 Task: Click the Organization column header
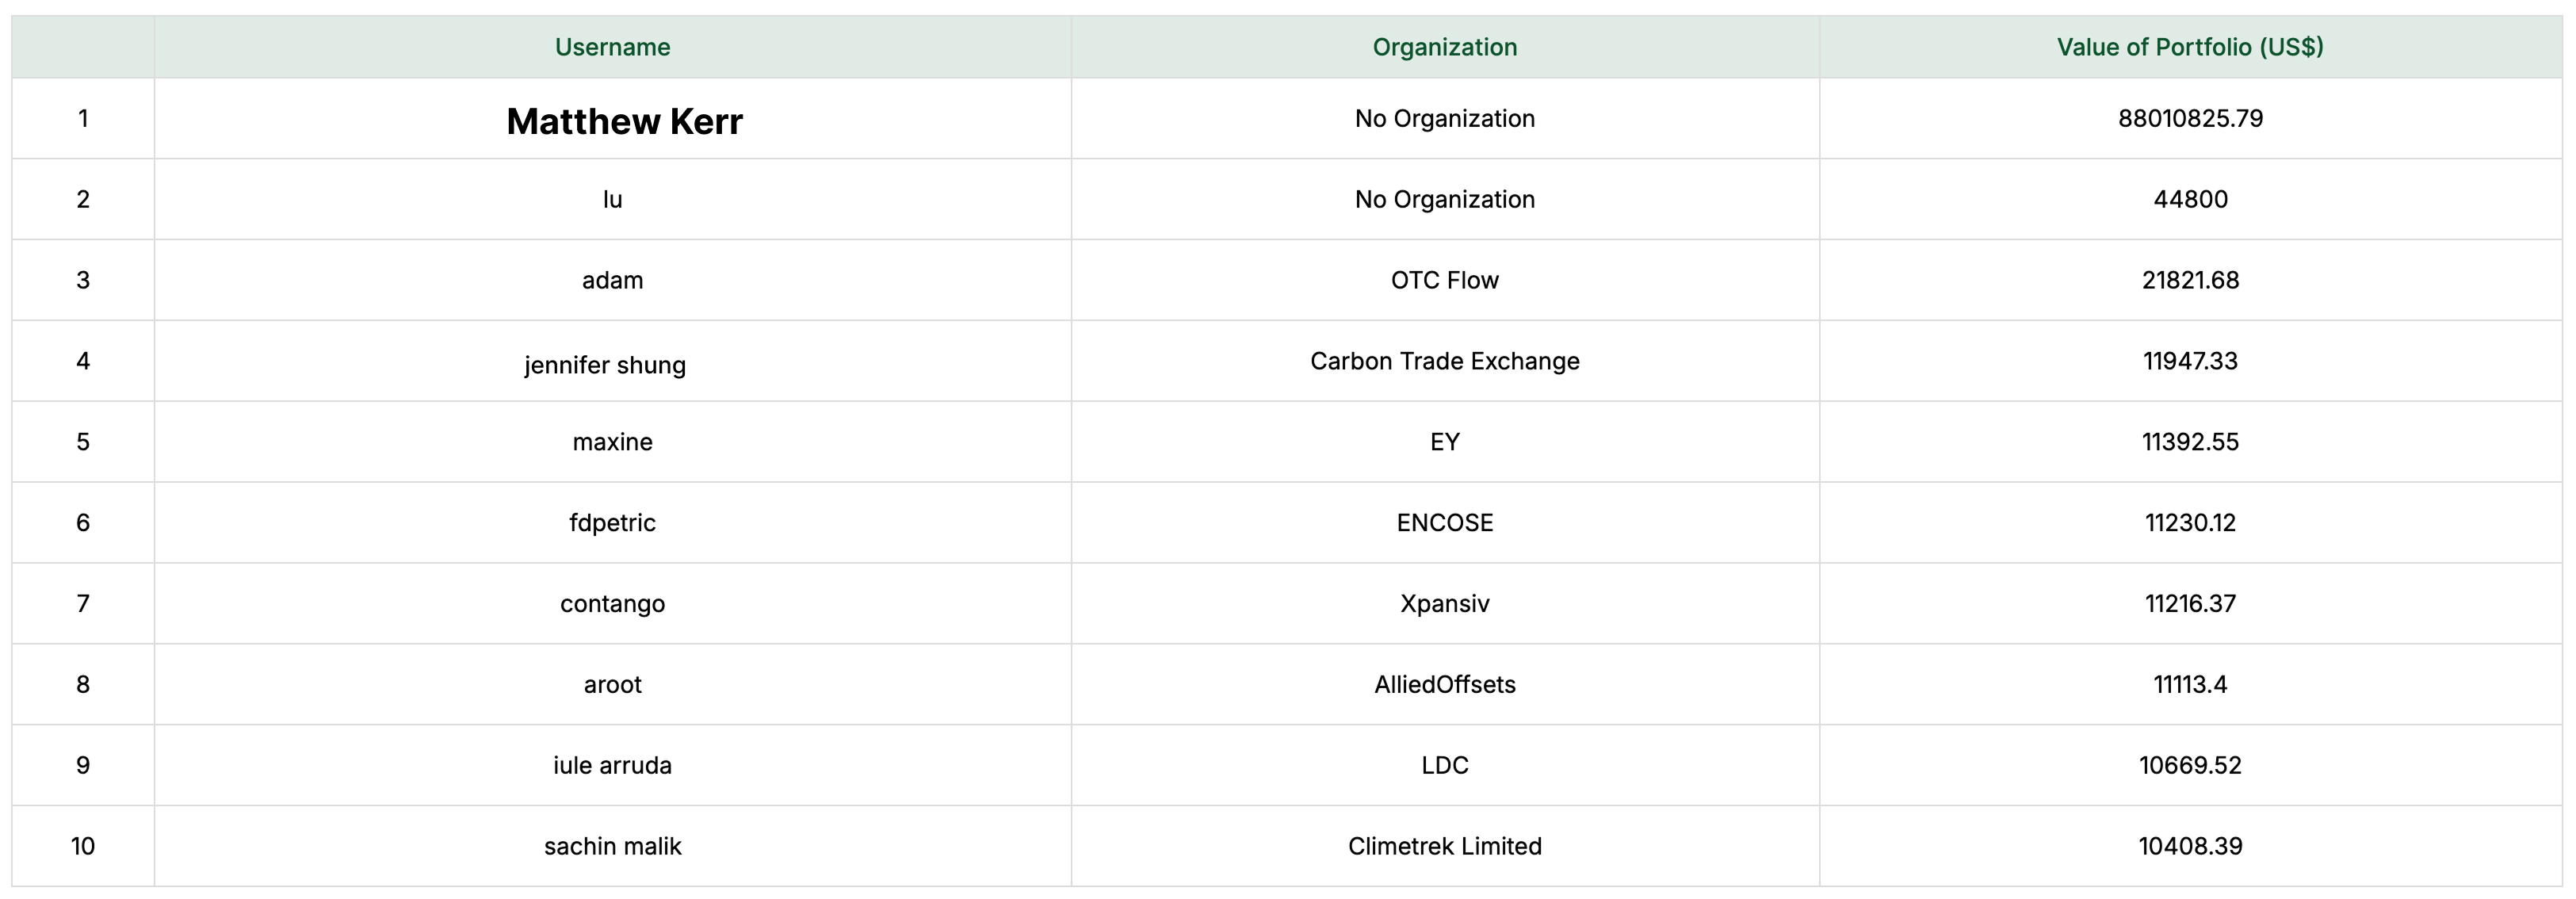coord(1444,47)
